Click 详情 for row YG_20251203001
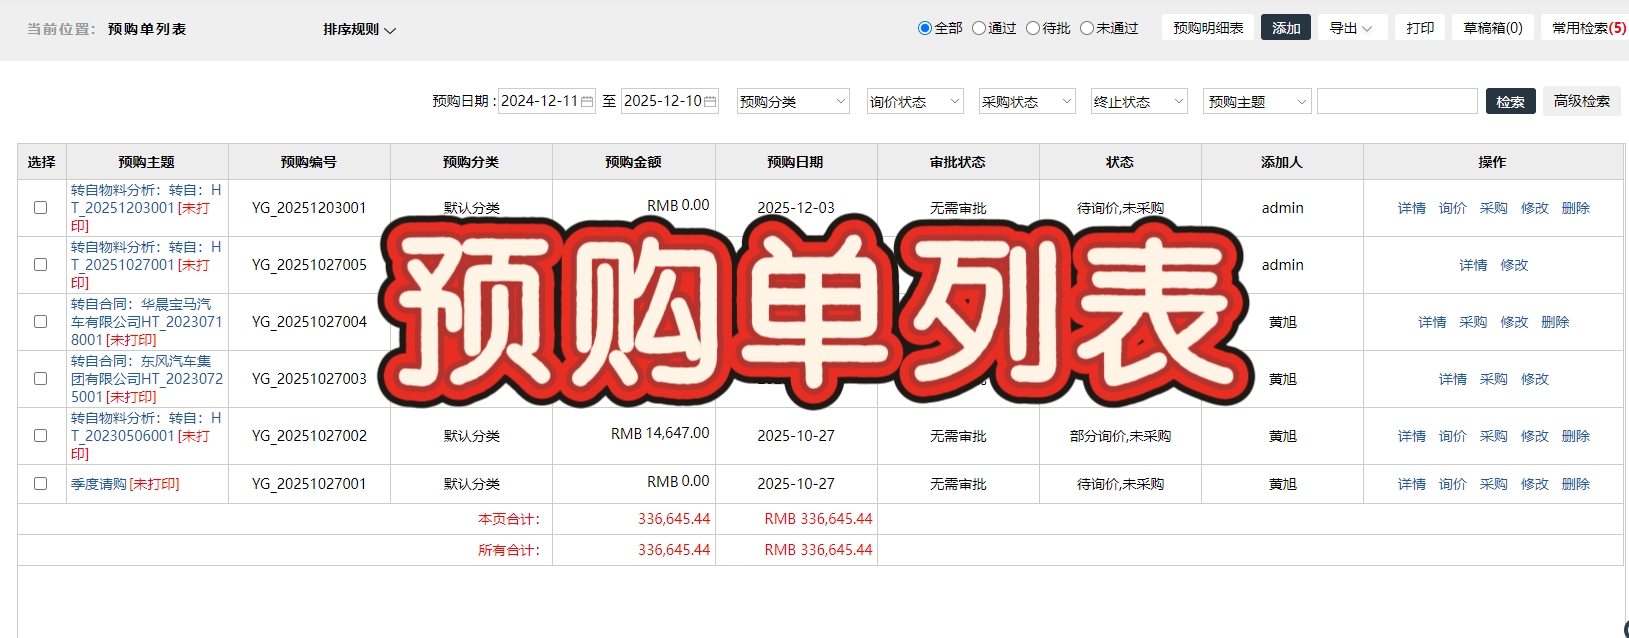 point(1412,208)
